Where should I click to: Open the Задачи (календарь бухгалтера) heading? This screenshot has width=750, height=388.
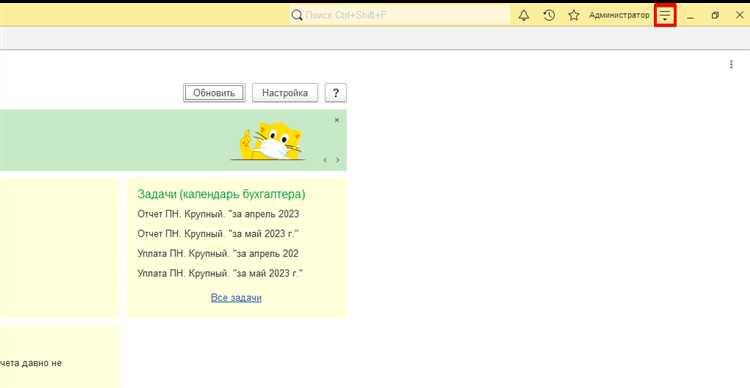(x=221, y=194)
